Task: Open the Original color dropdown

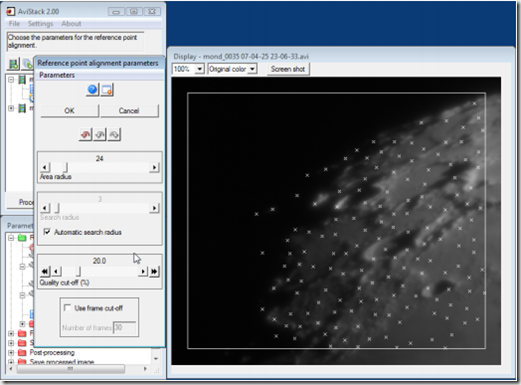Action: (252, 69)
